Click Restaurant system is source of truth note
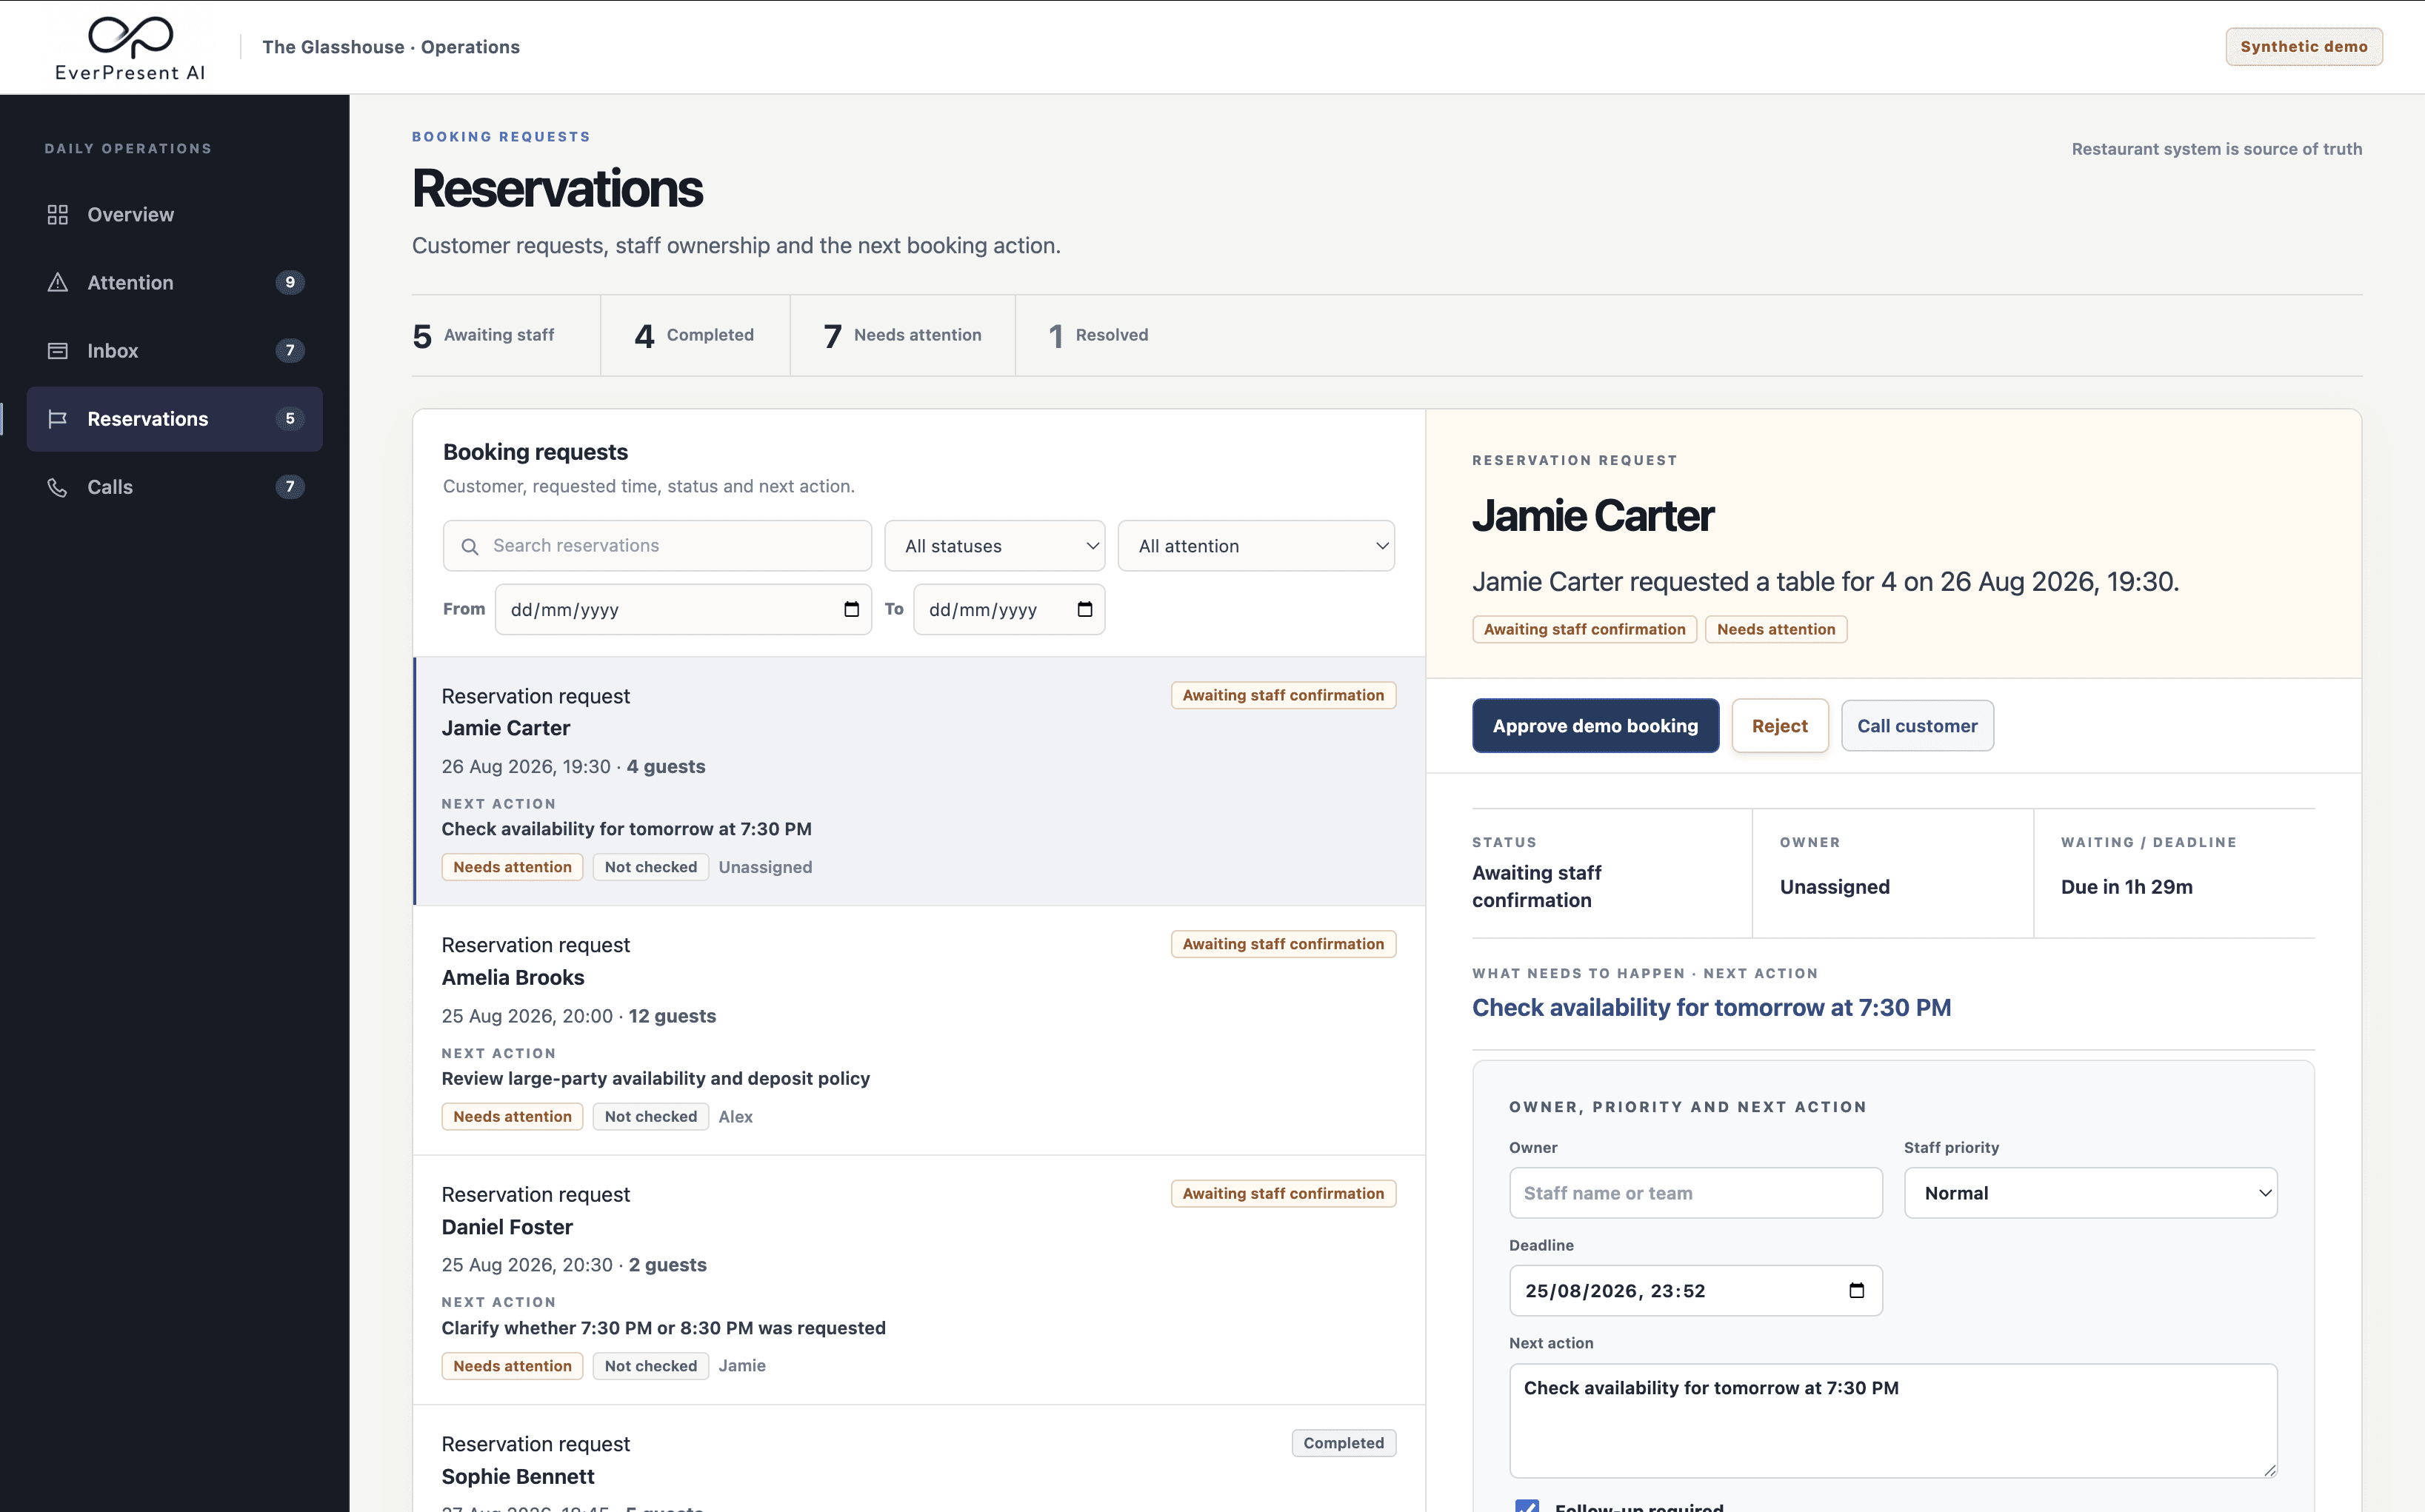The width and height of the screenshot is (2425, 1512). pyautogui.click(x=2216, y=149)
